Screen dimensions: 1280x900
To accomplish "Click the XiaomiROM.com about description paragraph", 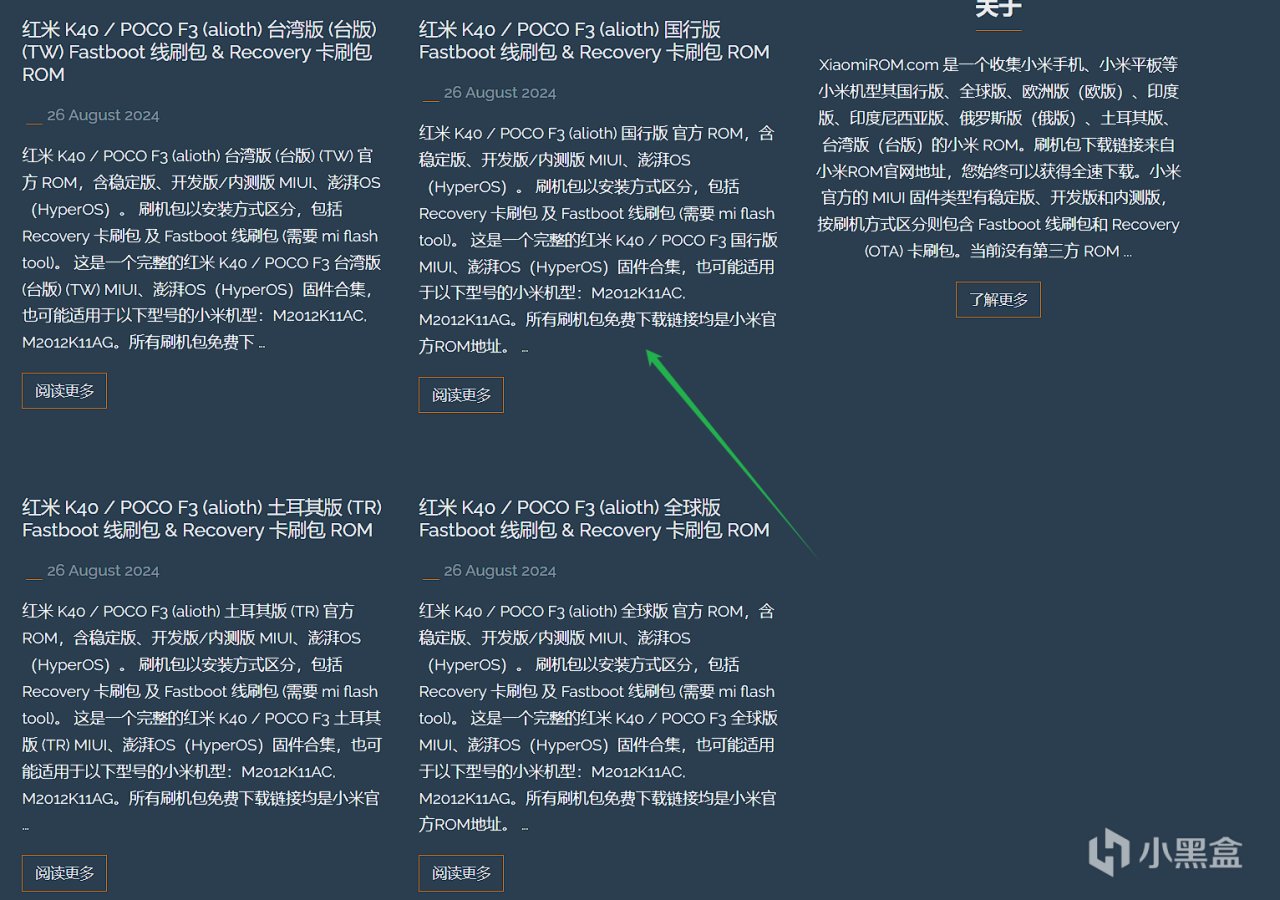I will [x=998, y=158].
